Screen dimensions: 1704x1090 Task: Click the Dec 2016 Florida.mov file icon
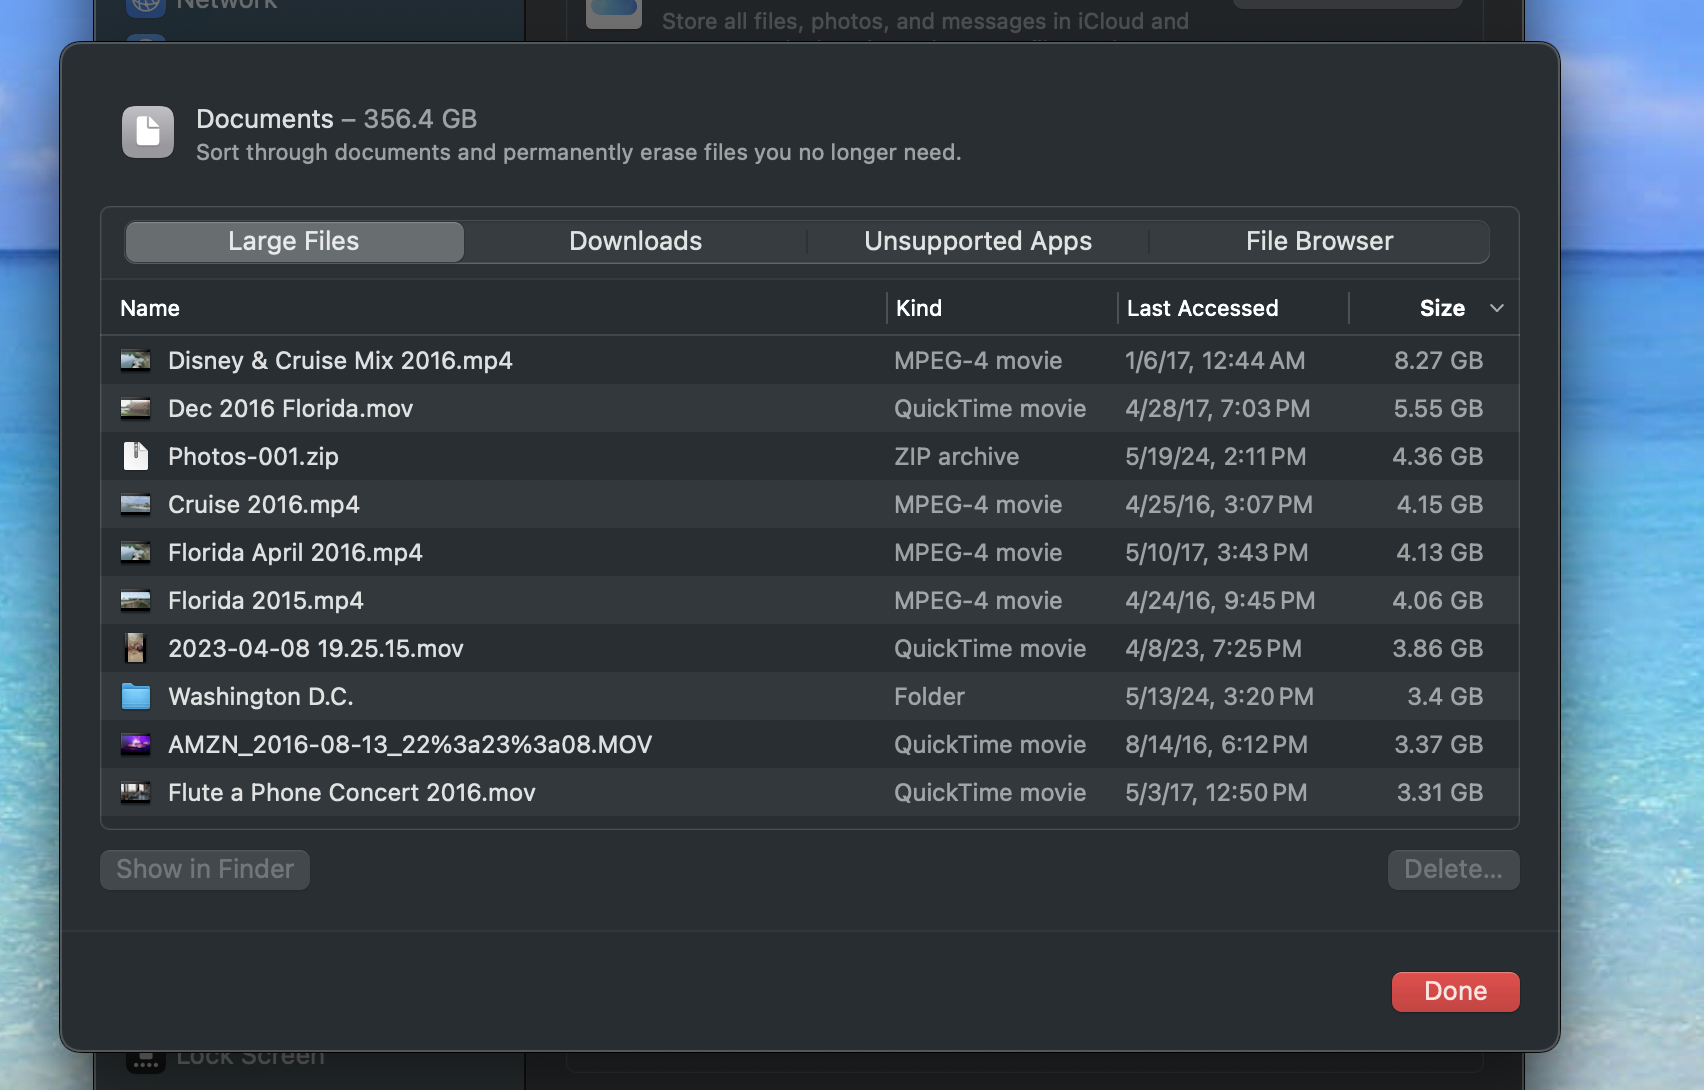[135, 408]
